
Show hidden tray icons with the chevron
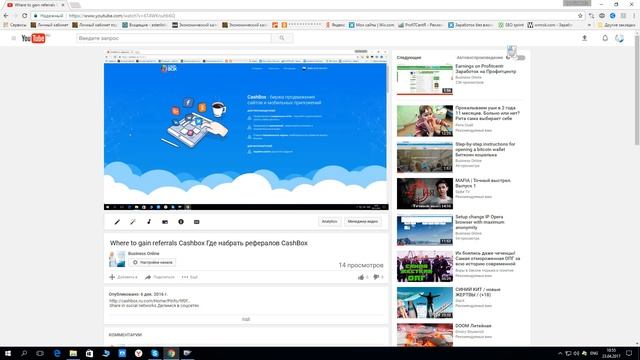point(560,353)
